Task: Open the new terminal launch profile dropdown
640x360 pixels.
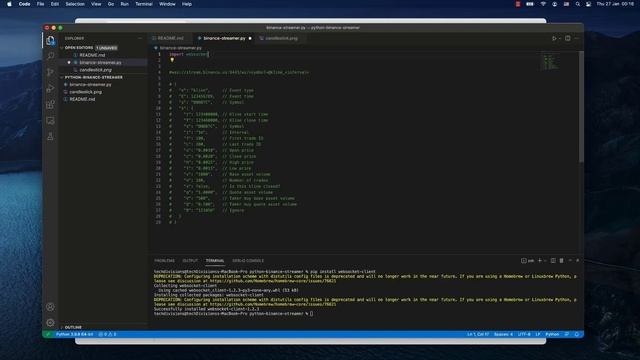Action: [545, 260]
